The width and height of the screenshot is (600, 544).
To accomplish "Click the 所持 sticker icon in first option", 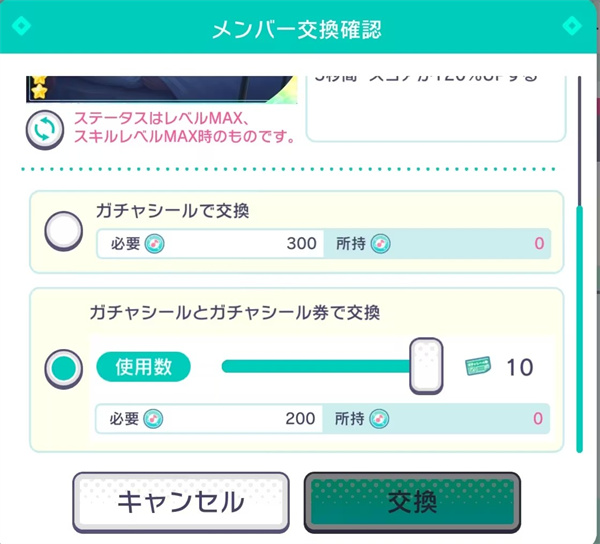I will 381,243.
